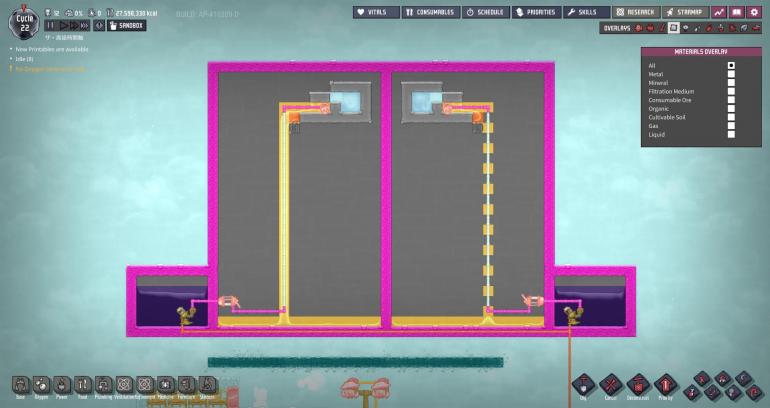The image size is (770, 408).
Task: Open the Starmap screen
Action: (686, 12)
